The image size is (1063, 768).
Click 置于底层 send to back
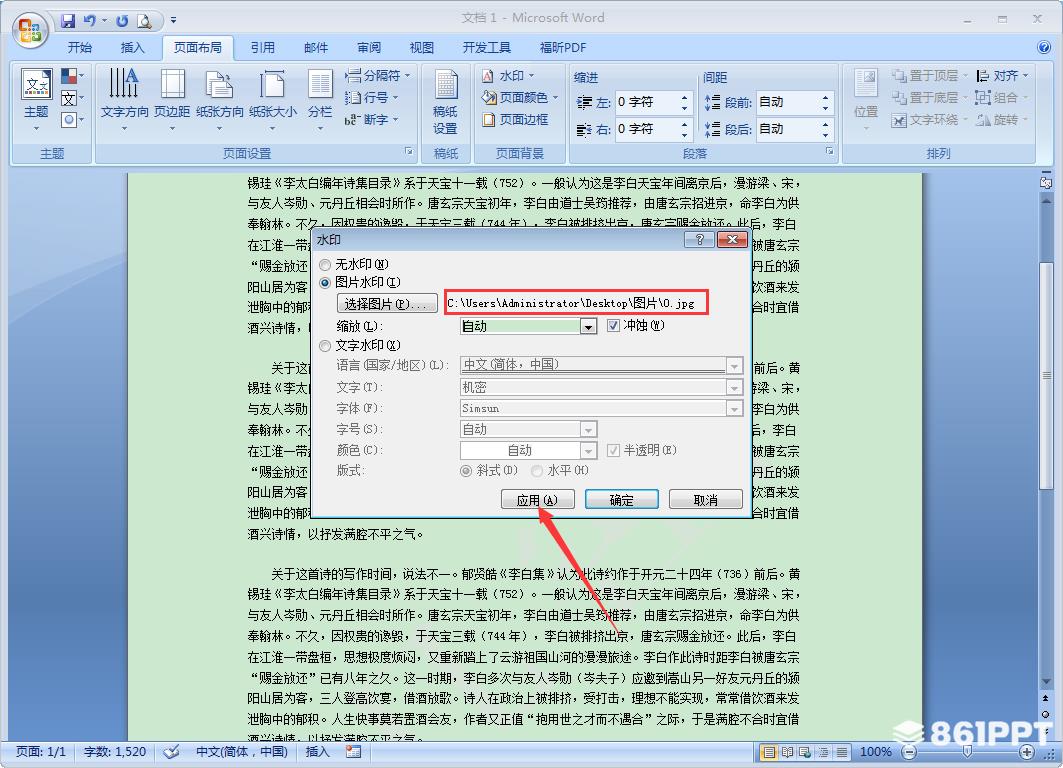coord(929,98)
